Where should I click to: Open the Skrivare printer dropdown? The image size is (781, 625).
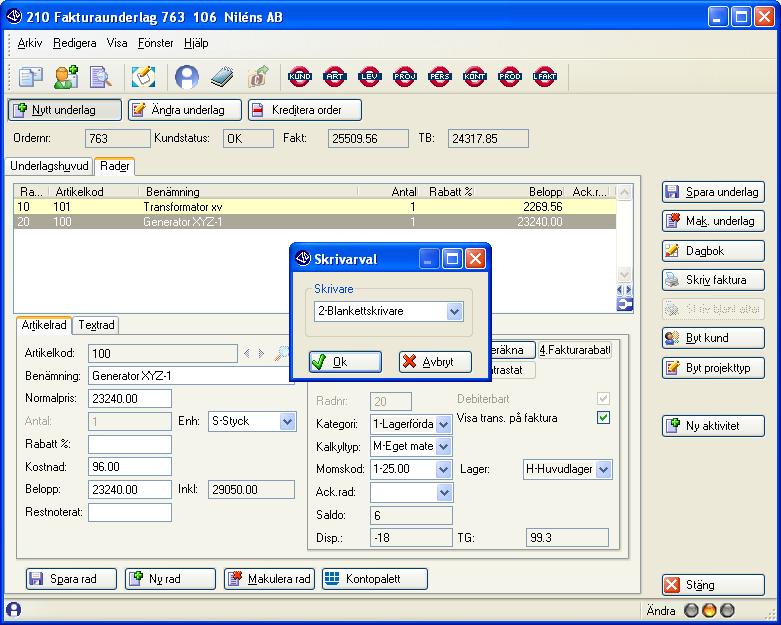[x=454, y=312]
